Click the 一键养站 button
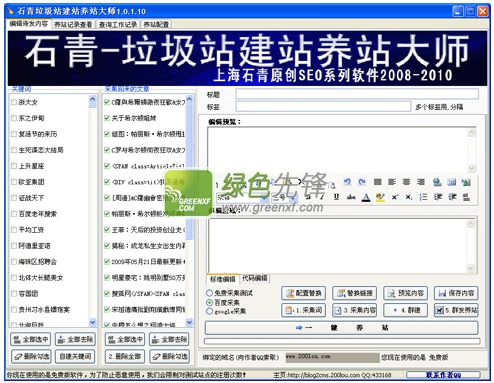The image size is (494, 383). coord(341,328)
